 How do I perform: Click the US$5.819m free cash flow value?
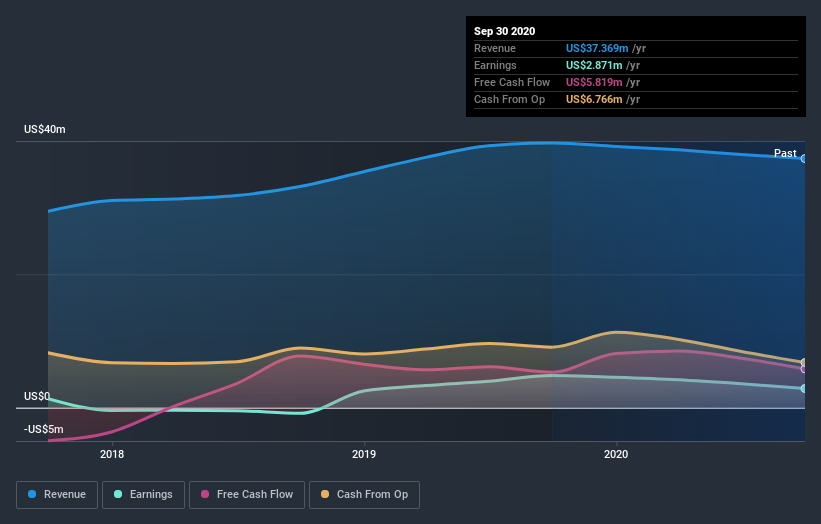[x=594, y=82]
